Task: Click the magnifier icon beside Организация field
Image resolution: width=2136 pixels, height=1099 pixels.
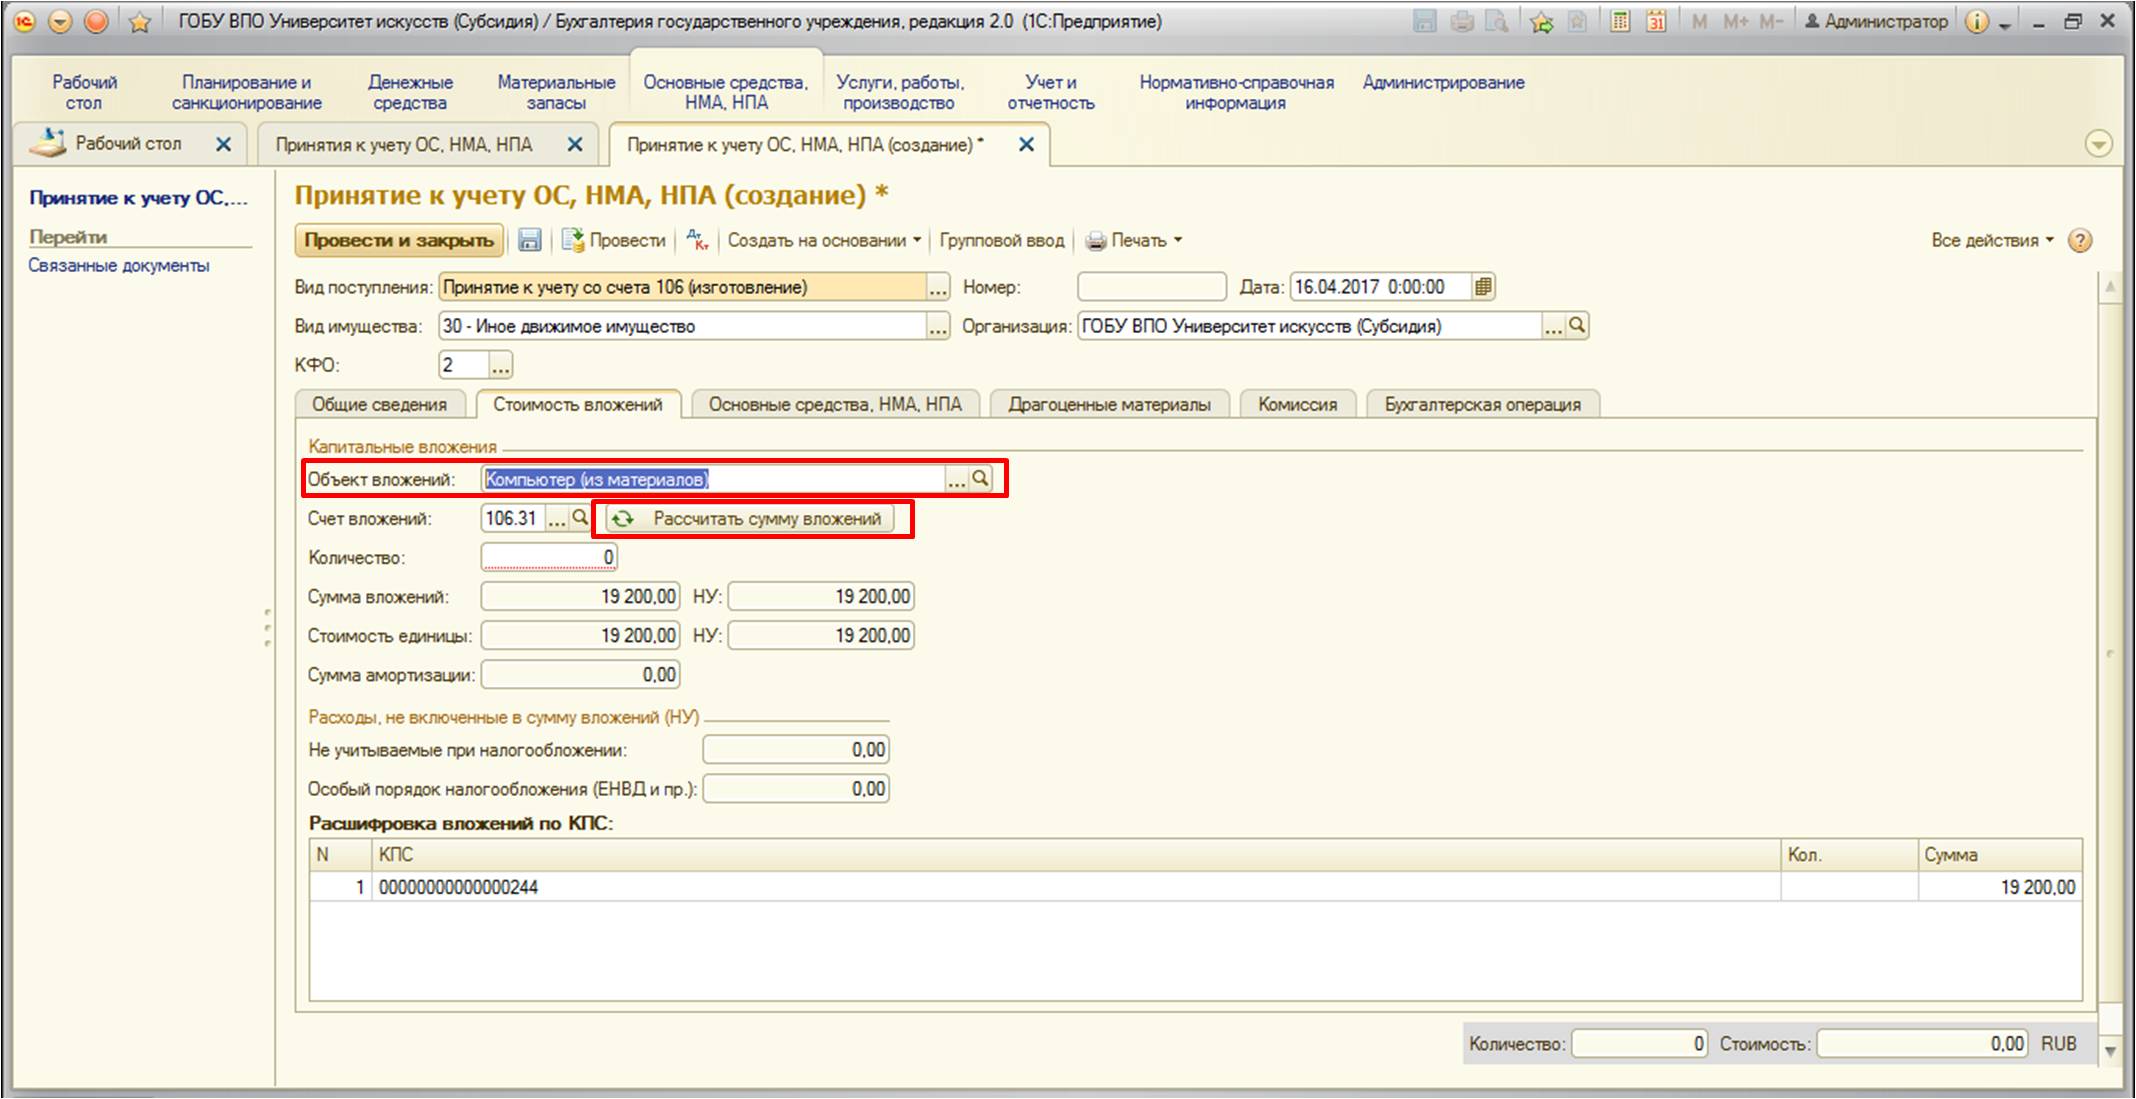Action: (1577, 325)
